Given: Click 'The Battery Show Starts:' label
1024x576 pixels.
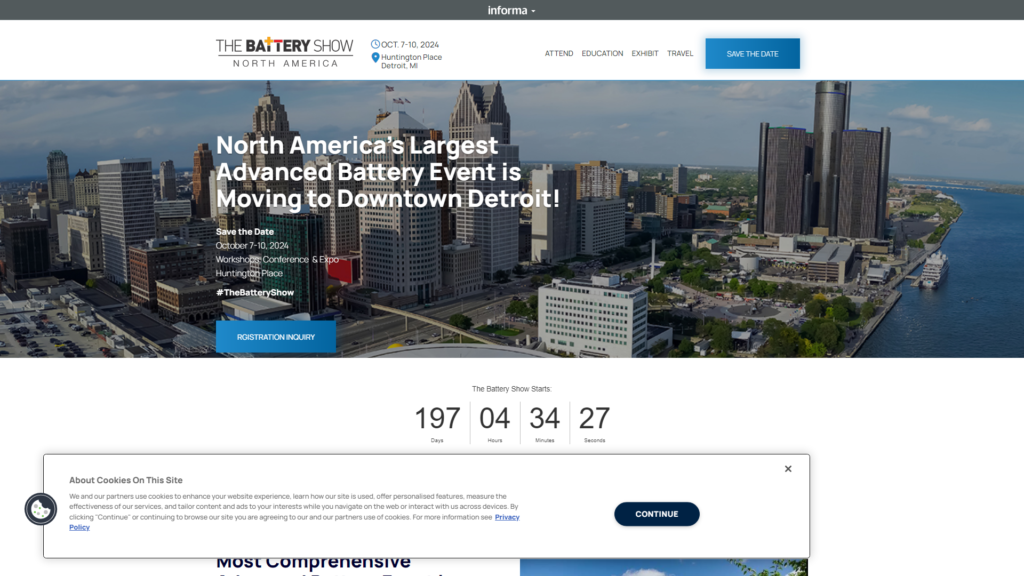Looking at the screenshot, I should 511,389.
